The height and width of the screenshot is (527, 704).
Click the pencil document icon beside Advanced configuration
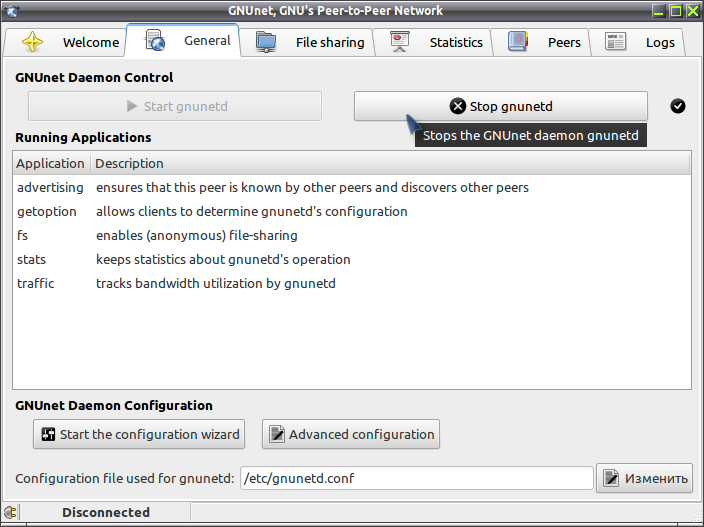(x=277, y=434)
